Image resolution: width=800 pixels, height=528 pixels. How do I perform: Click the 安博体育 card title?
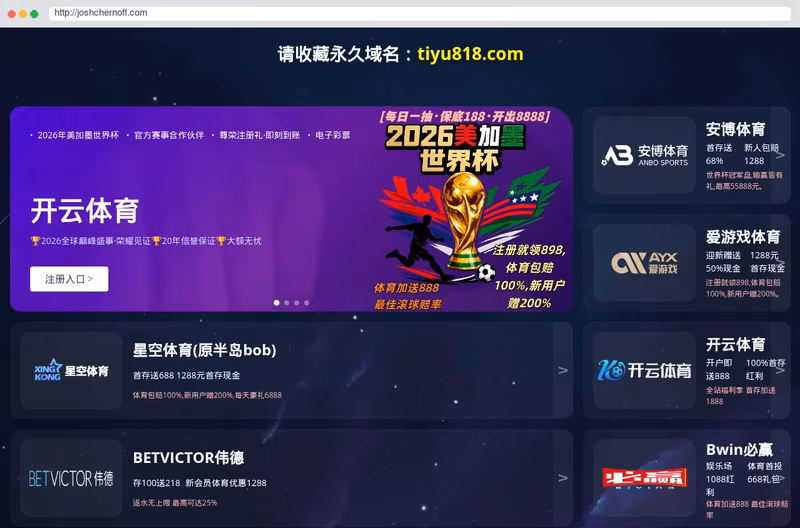(x=735, y=130)
